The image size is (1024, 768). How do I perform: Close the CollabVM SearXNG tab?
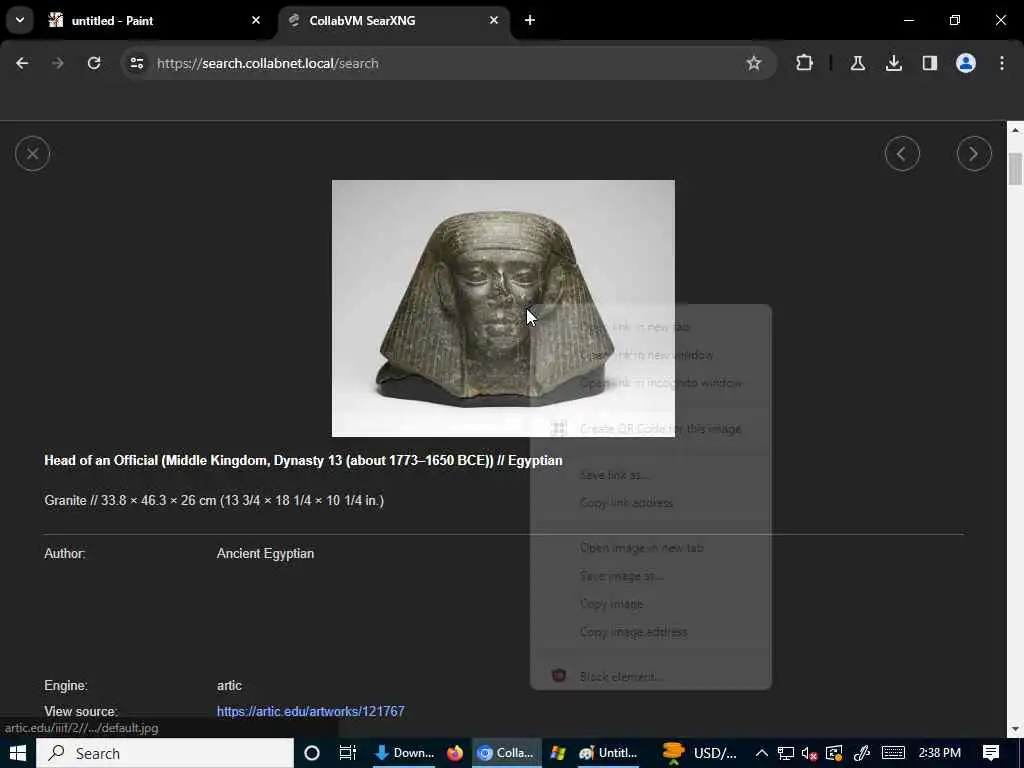click(x=494, y=20)
